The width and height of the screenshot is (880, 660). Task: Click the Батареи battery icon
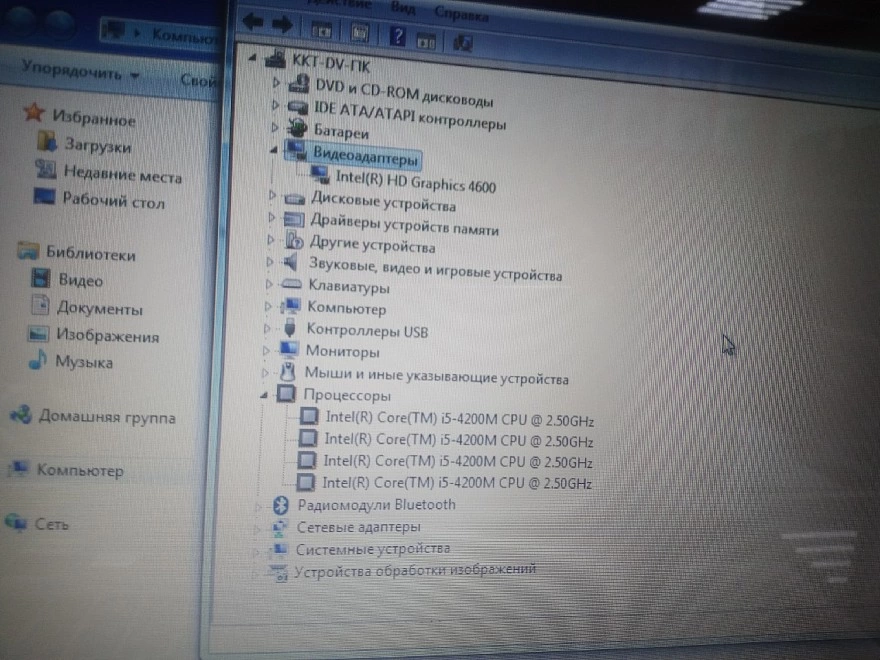[297, 129]
